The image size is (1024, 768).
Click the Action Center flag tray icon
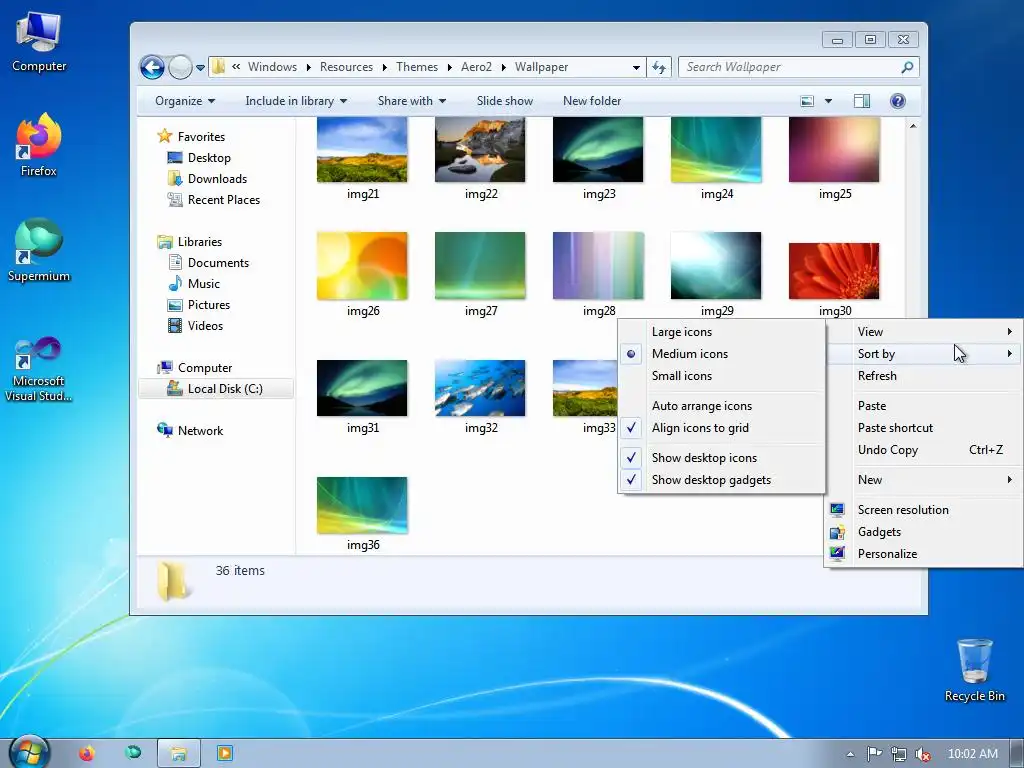click(x=874, y=754)
